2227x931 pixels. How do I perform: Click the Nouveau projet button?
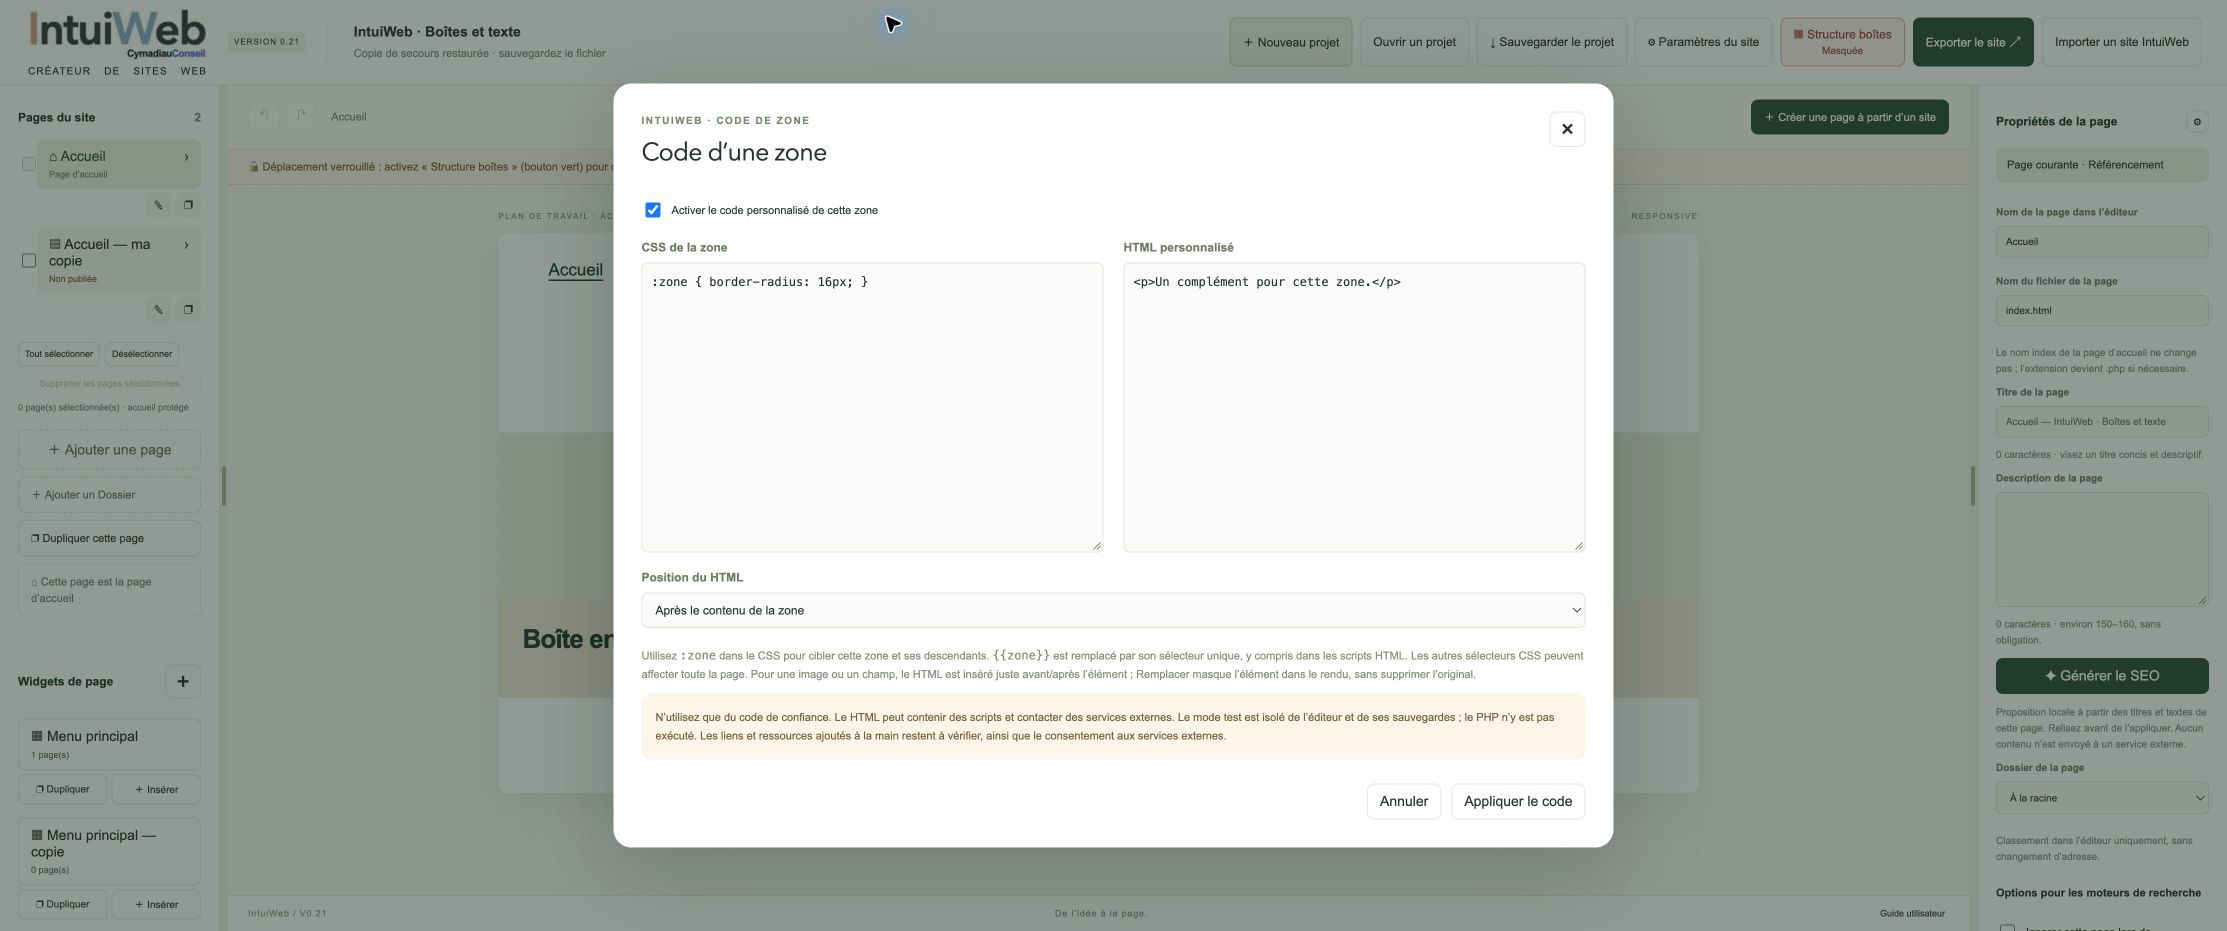[1291, 42]
